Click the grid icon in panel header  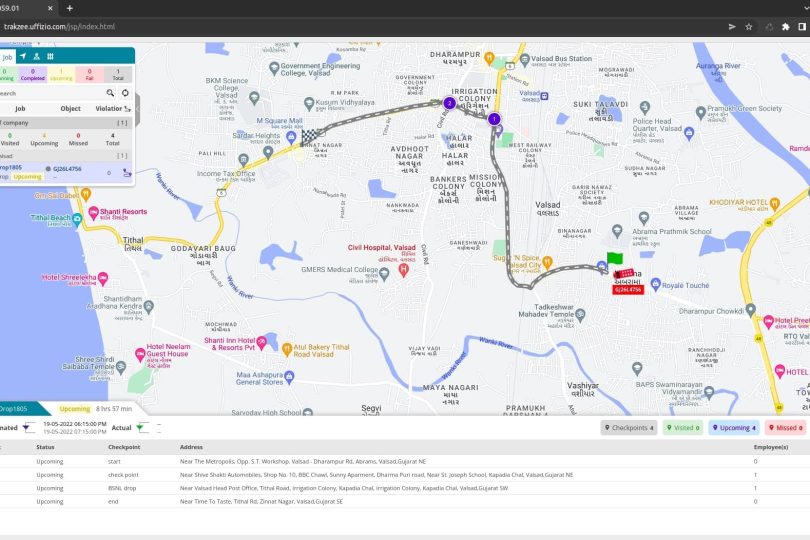coord(50,56)
